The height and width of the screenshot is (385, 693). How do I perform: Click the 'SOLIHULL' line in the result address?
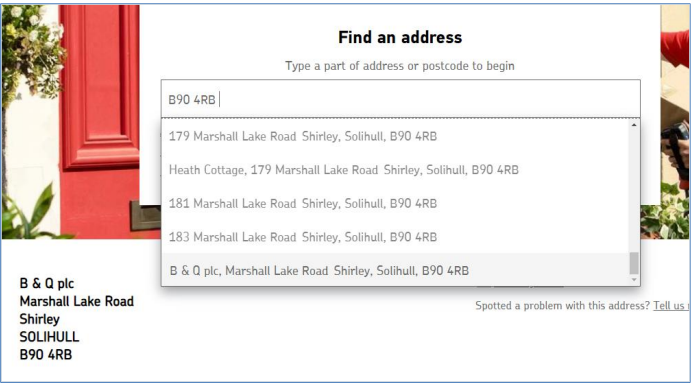tap(49, 337)
